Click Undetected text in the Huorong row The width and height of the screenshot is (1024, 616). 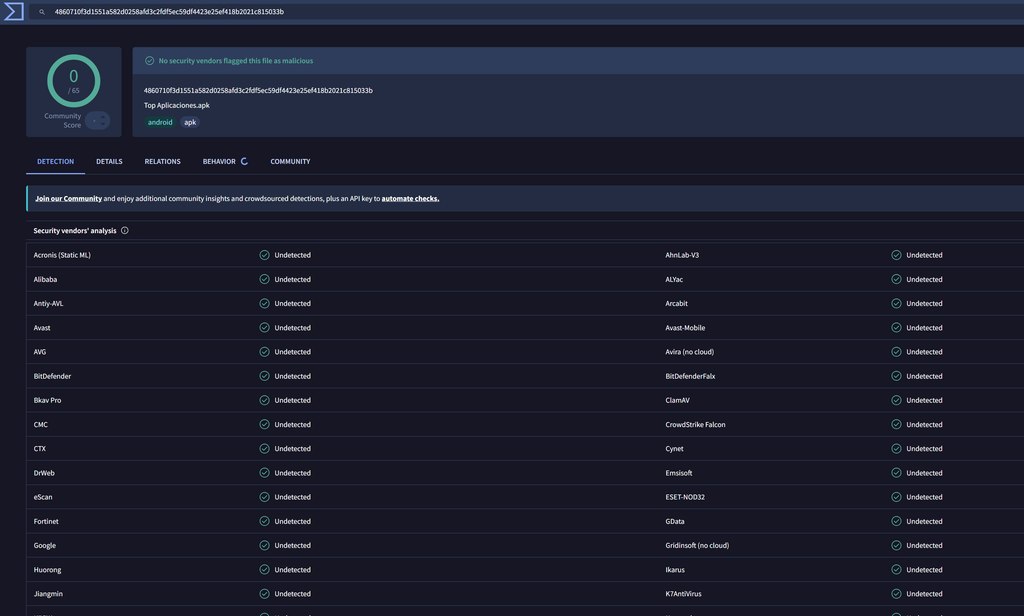[293, 570]
